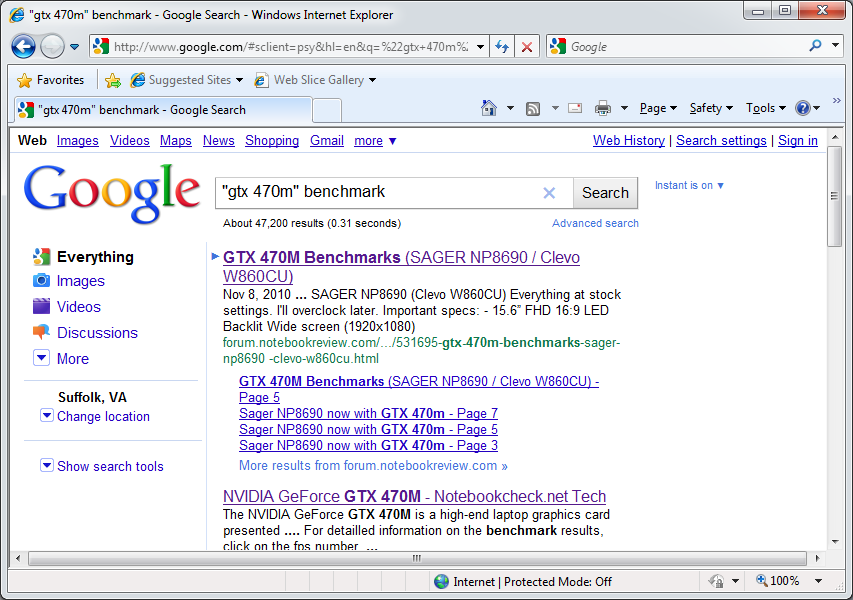Open GTX 470M Benchmarks Page 5 sublink
This screenshot has width=853, height=600.
[419, 389]
